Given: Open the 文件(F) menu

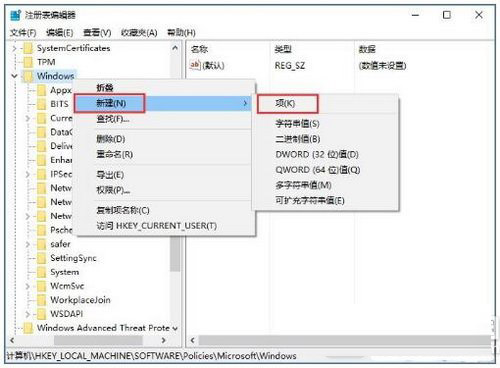Looking at the screenshot, I should [23, 33].
